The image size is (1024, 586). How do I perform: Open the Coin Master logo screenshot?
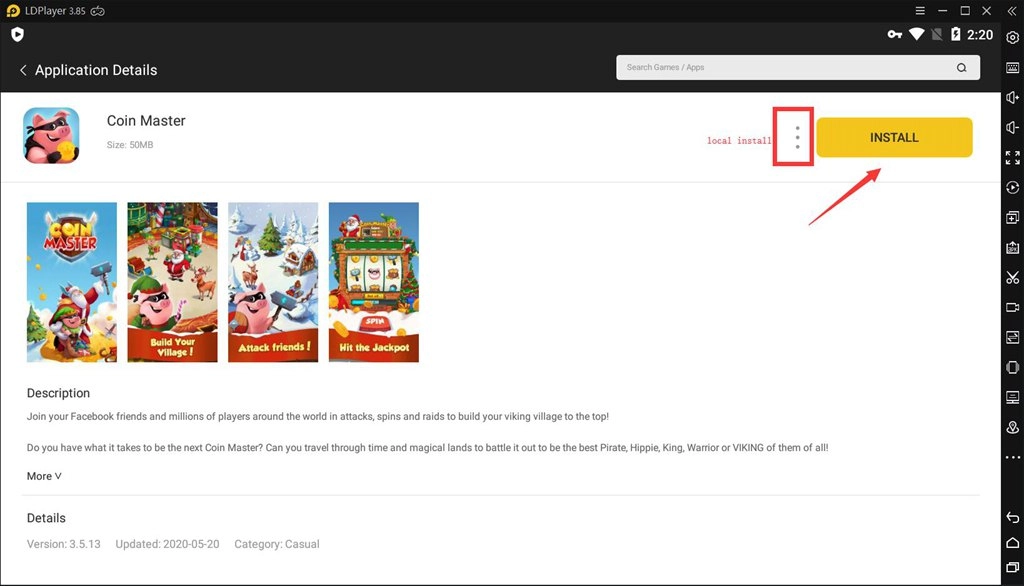click(x=72, y=282)
